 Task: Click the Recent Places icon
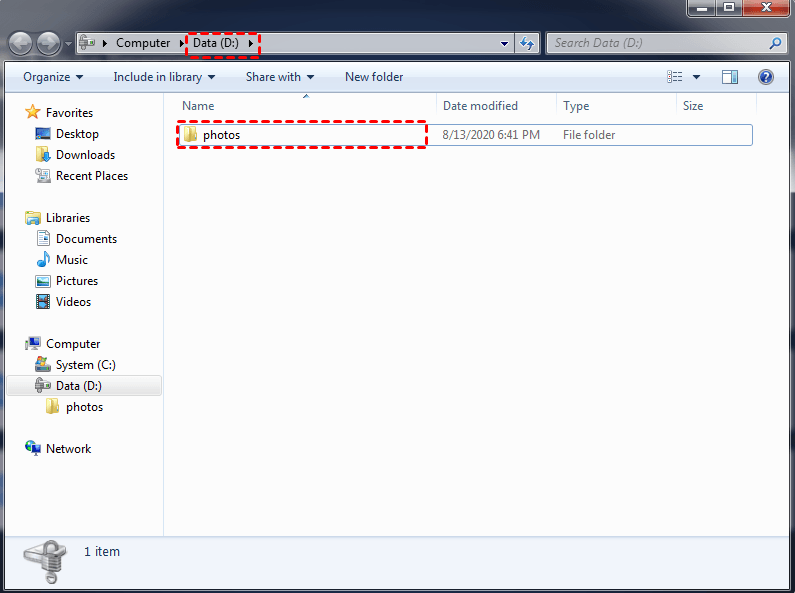(x=43, y=175)
